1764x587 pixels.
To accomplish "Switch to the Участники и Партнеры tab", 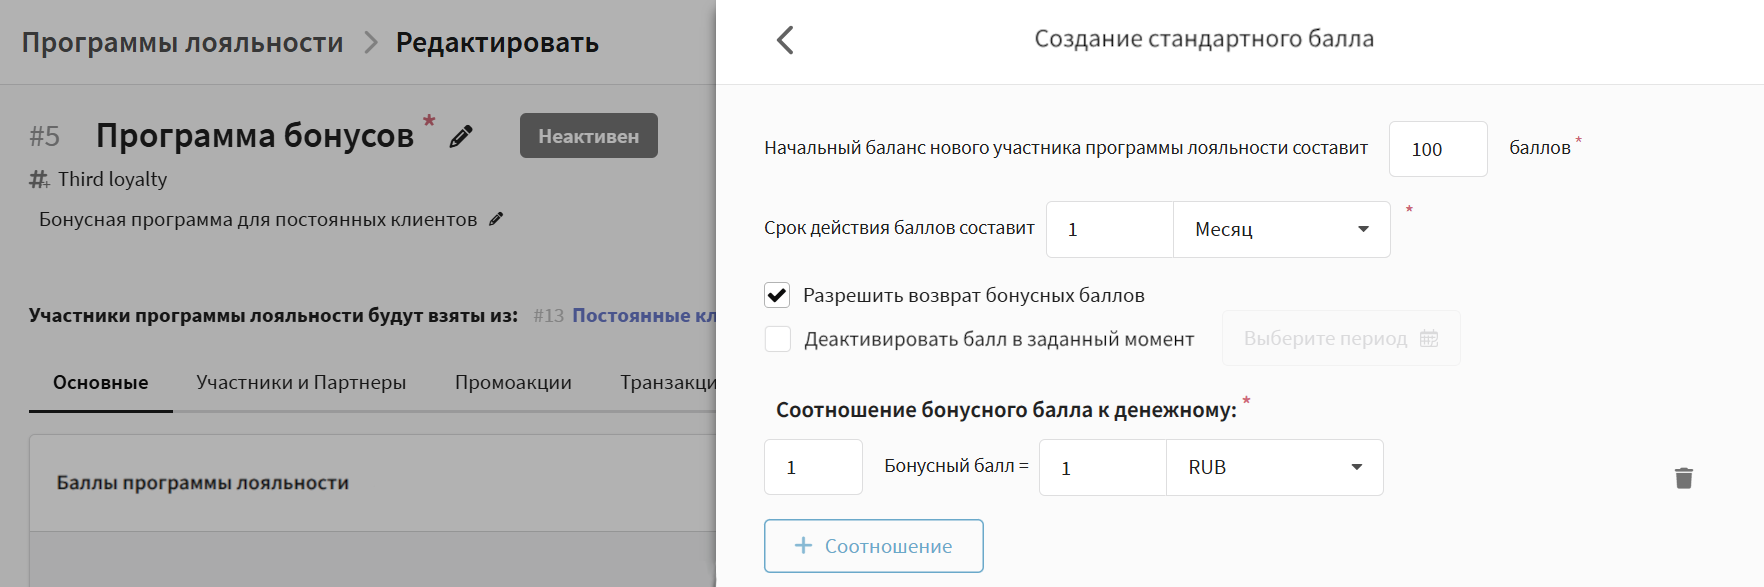I will coord(301,382).
